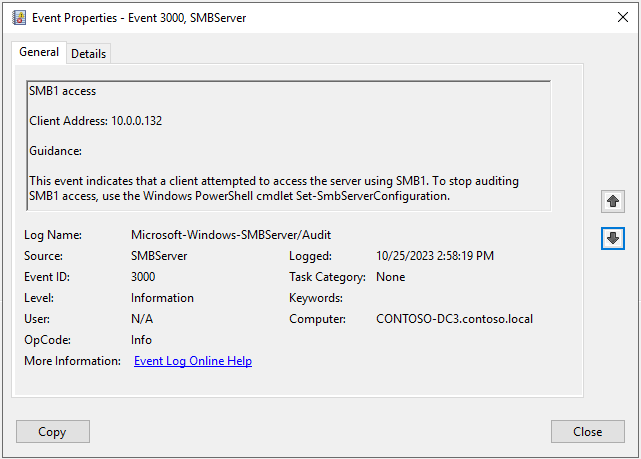This screenshot has height=459, width=641.
Task: Click the Log Name value Microsoft-Windows-SMBServer/Audit
Action: (x=231, y=235)
